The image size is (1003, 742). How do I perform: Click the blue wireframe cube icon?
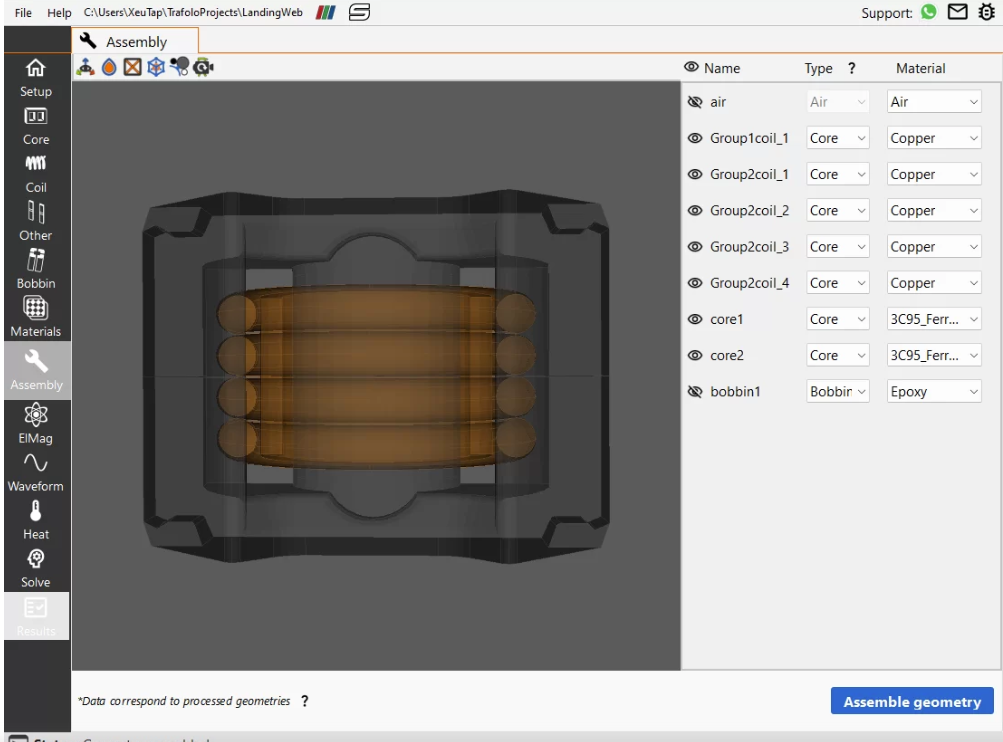(x=155, y=67)
